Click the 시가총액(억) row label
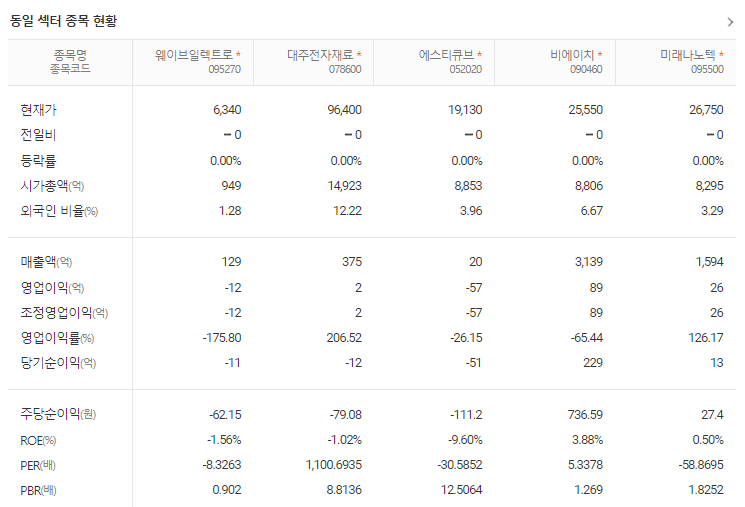This screenshot has height=507, width=745. pyautogui.click(x=52, y=186)
